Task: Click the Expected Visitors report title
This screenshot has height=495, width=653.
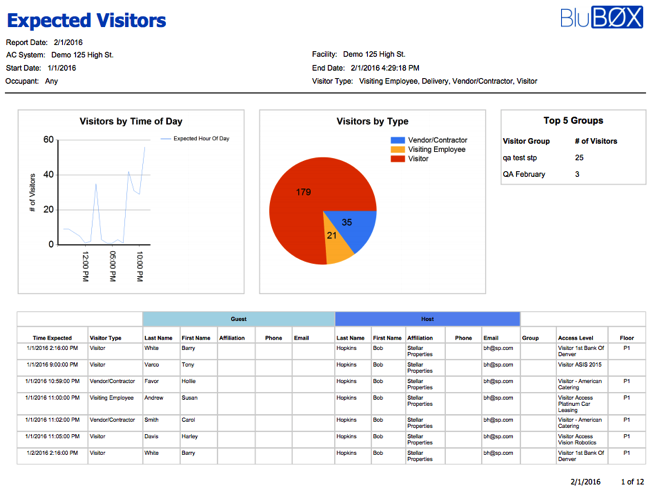Action: point(87,20)
